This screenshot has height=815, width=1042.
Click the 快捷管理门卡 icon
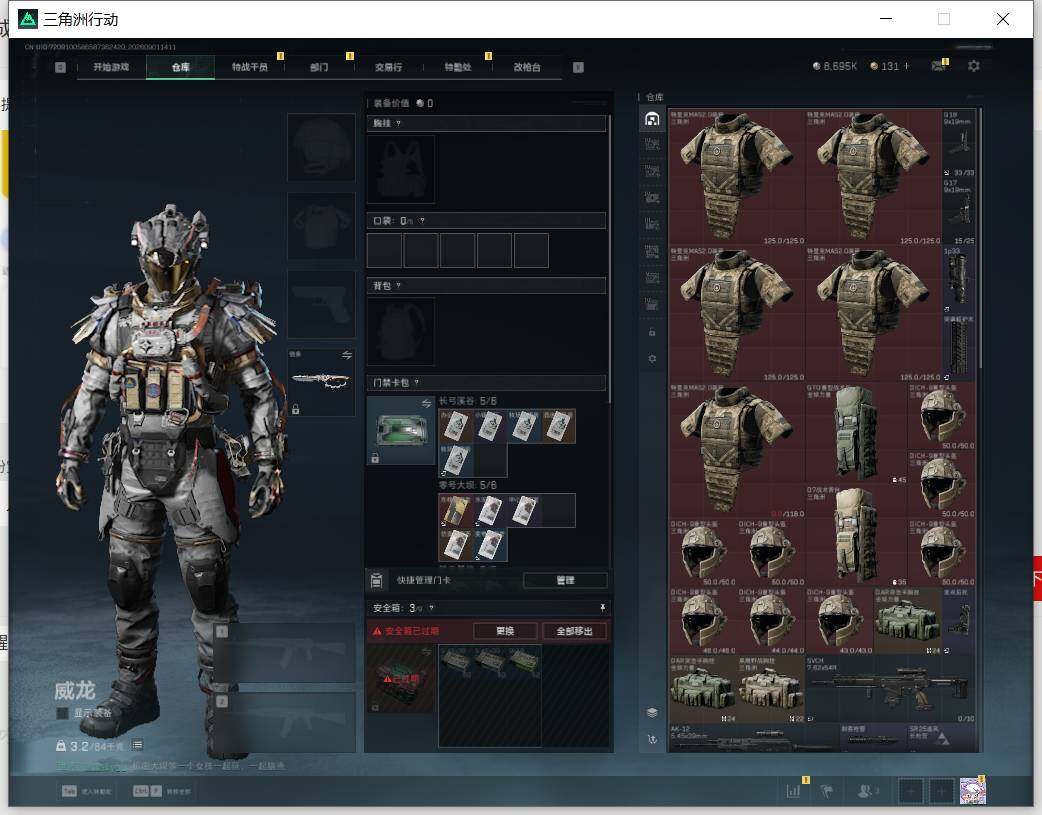click(376, 580)
